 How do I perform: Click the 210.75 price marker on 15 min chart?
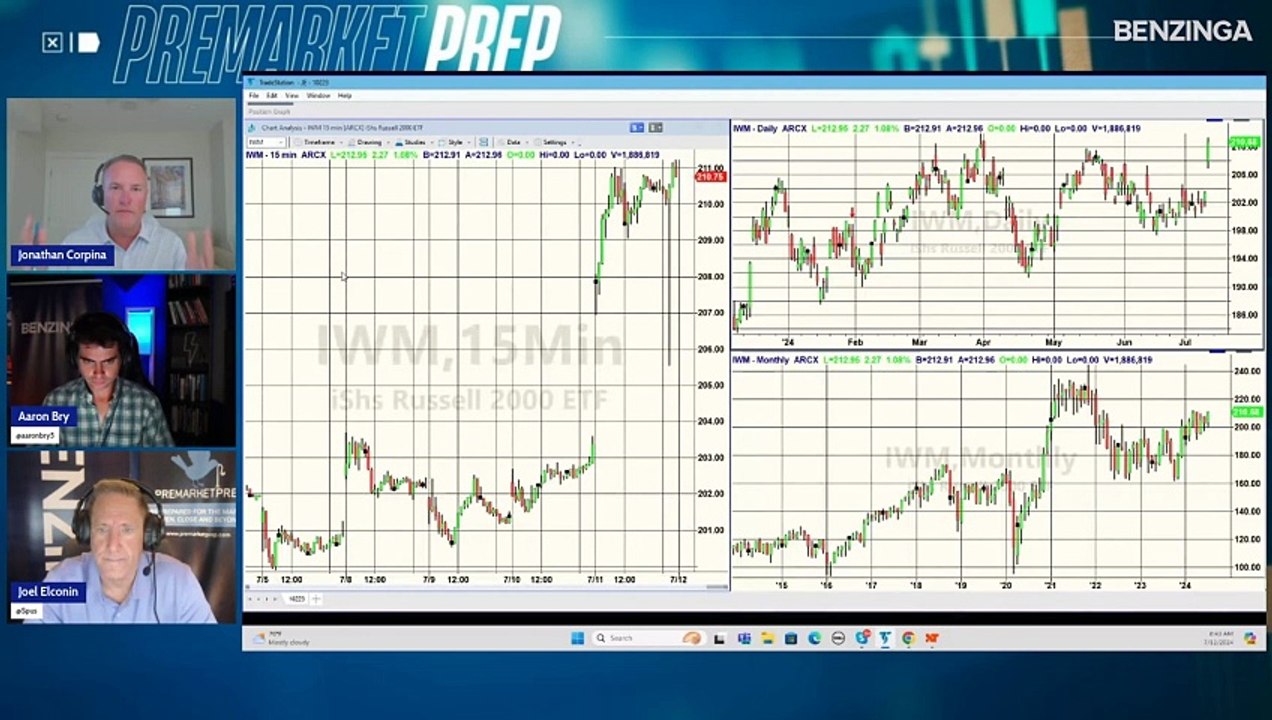(711, 177)
